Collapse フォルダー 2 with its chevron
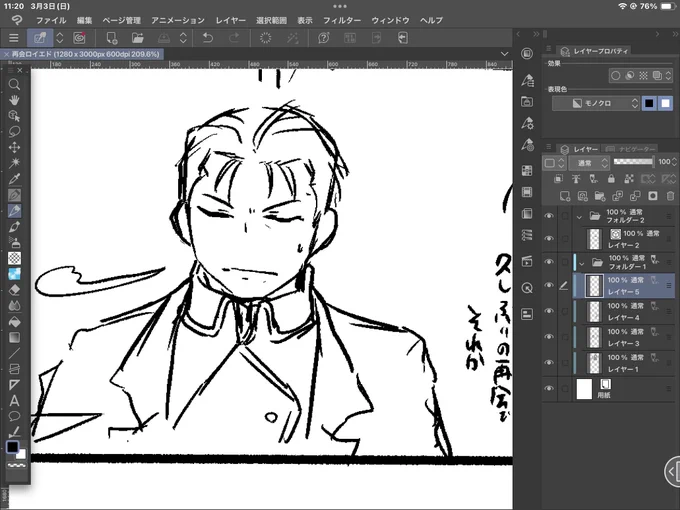 (579, 216)
